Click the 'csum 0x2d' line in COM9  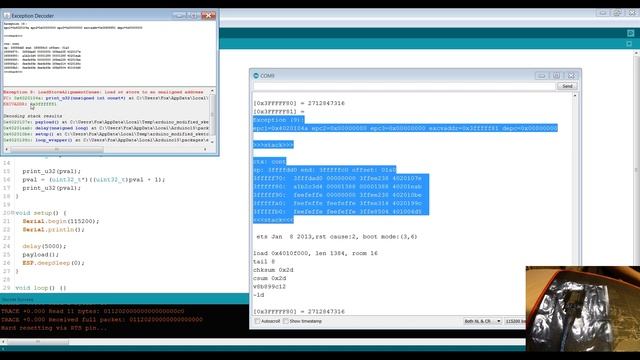[x=269, y=278]
